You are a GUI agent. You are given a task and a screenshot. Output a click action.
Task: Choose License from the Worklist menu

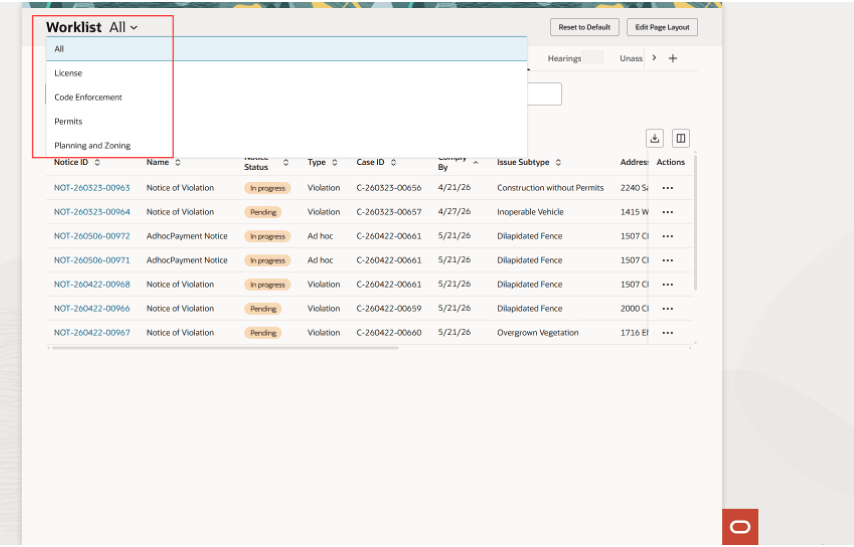(286, 73)
